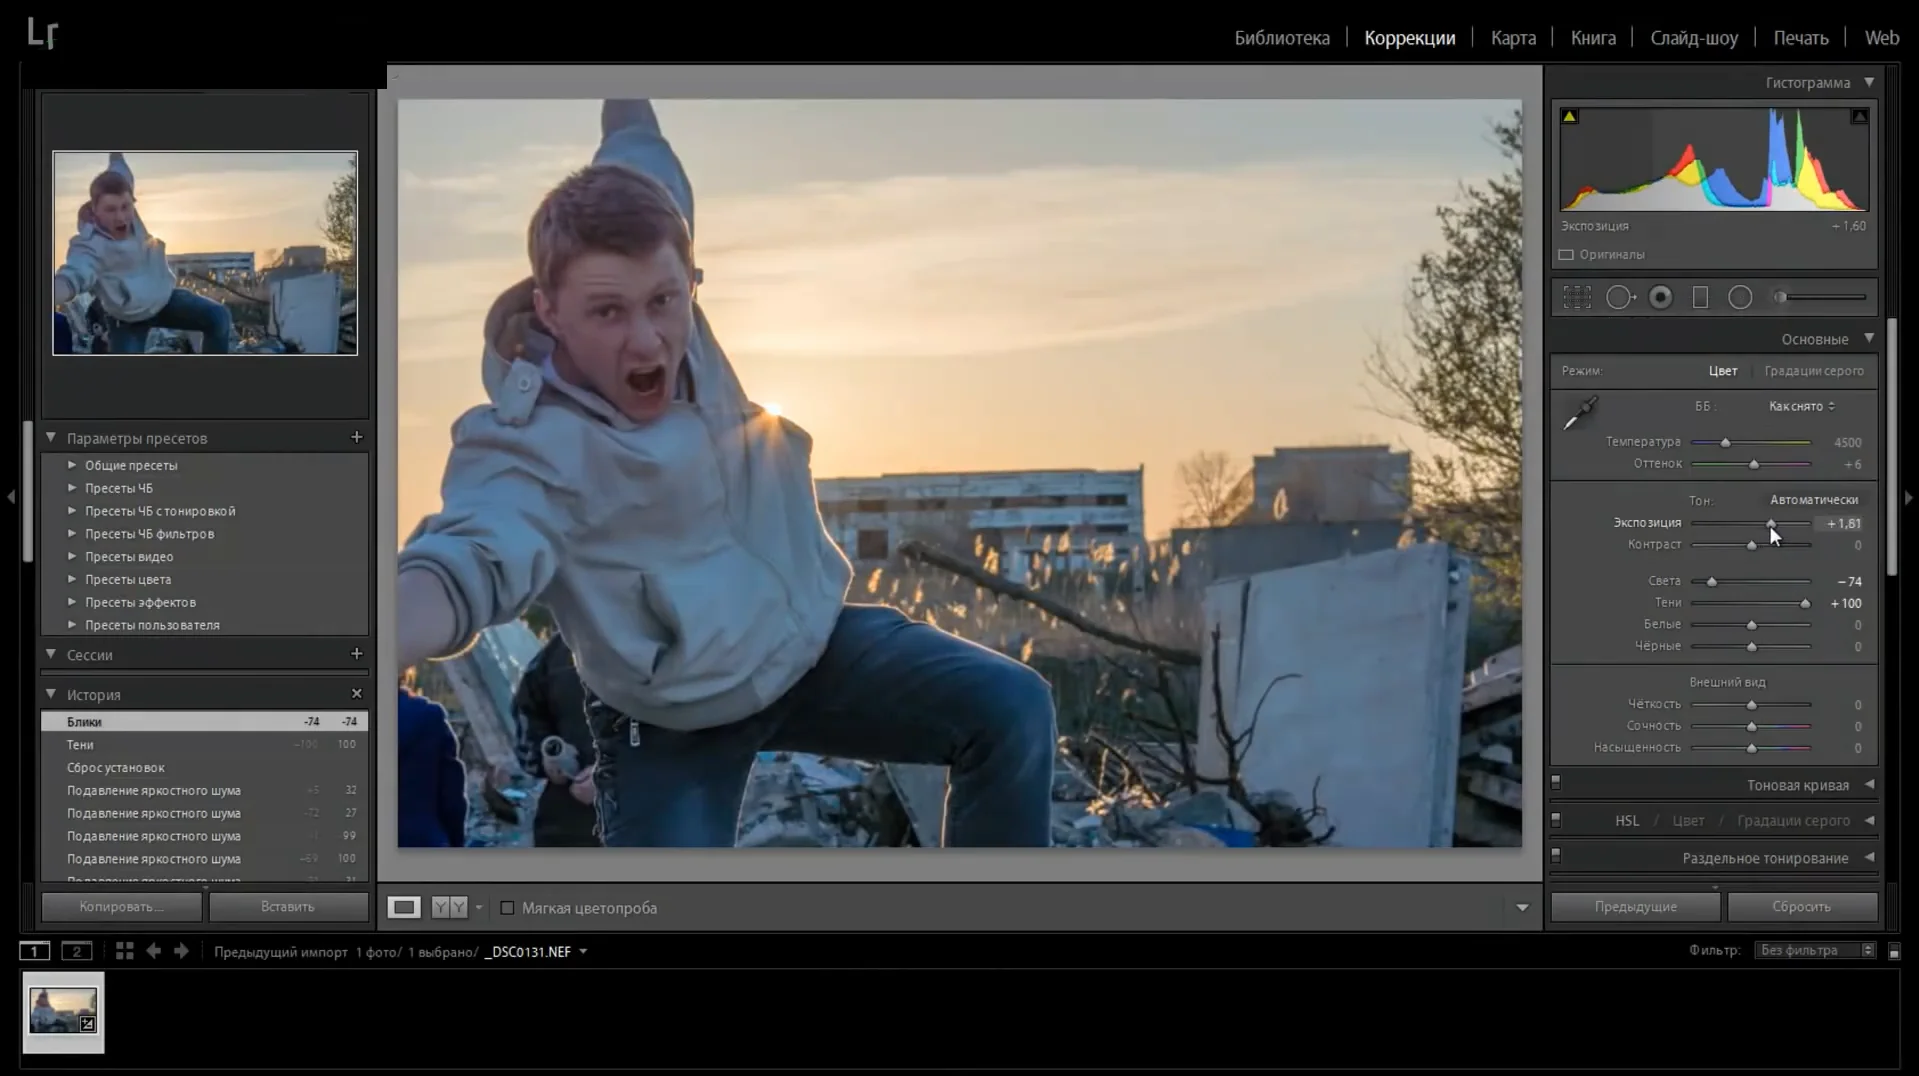Open Коррекции module
The width and height of the screenshot is (1919, 1076).
pos(1410,38)
